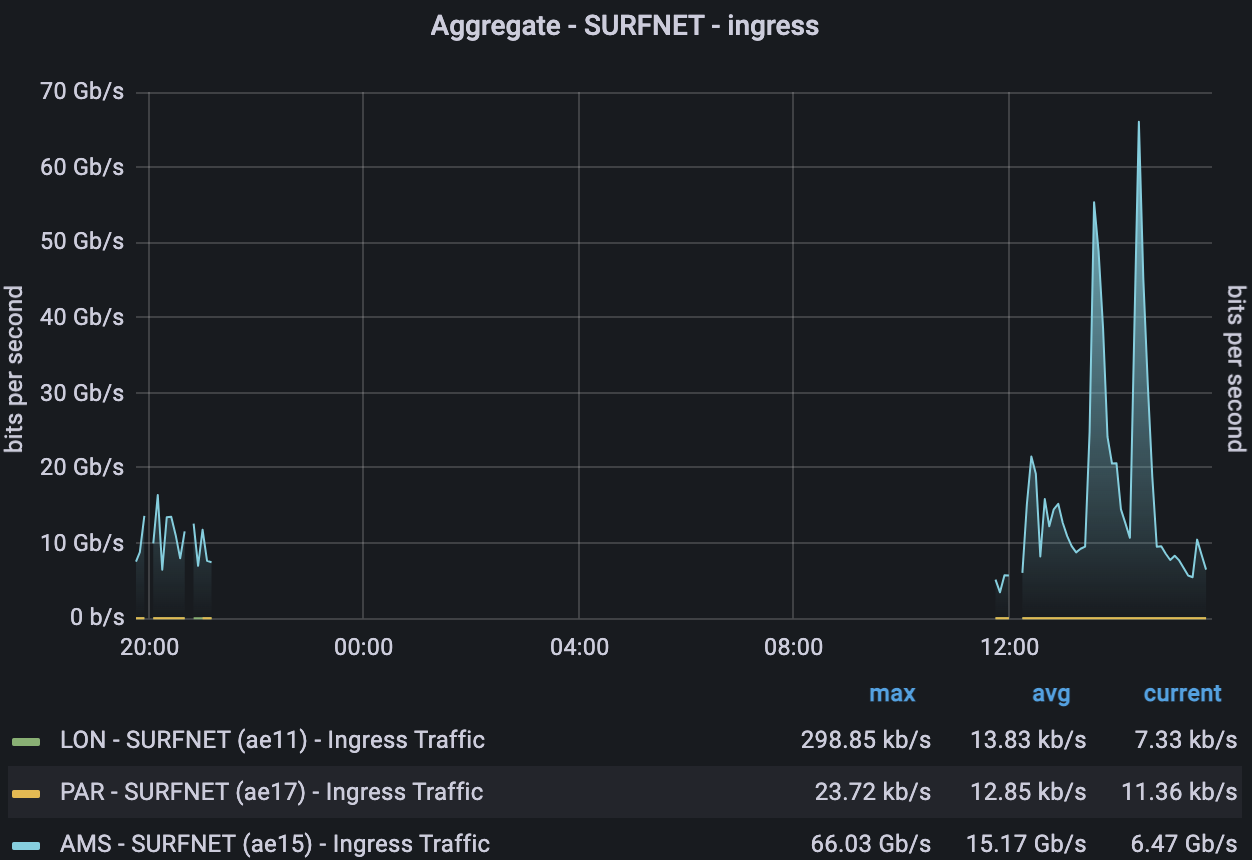Click the cyan AMS series color swatch

[26, 846]
